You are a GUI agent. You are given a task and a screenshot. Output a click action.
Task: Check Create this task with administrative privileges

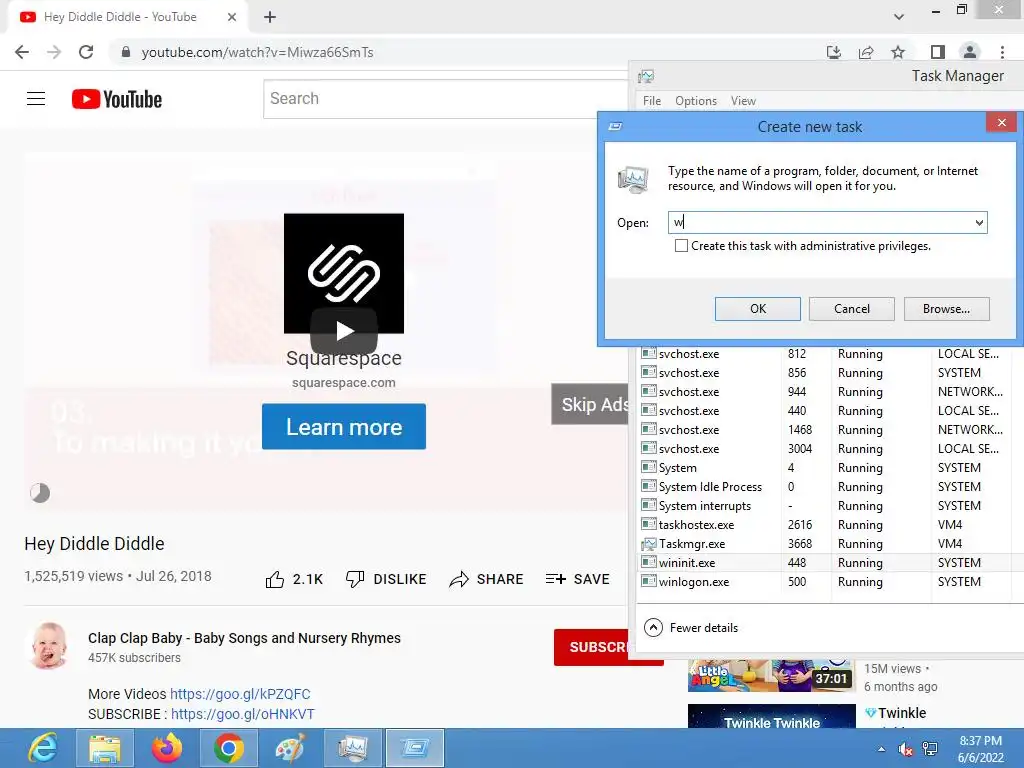(x=681, y=246)
